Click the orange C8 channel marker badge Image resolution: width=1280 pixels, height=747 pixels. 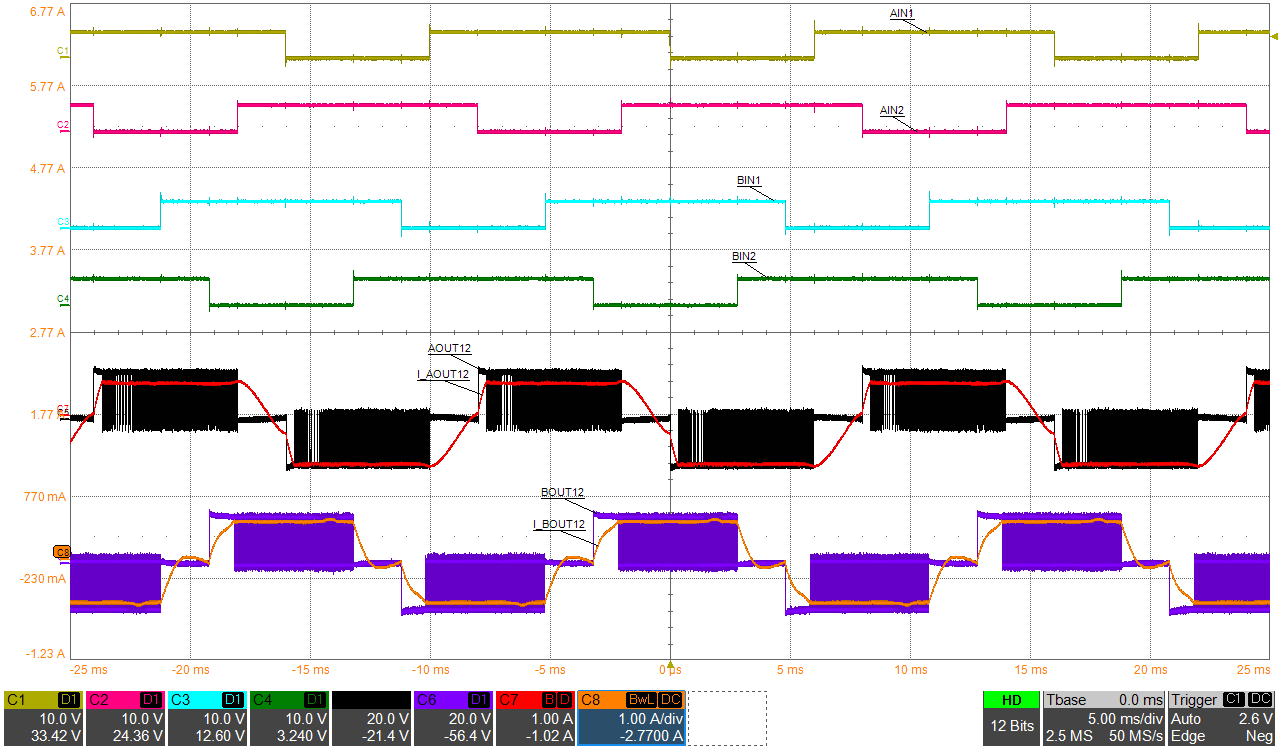(x=62, y=552)
